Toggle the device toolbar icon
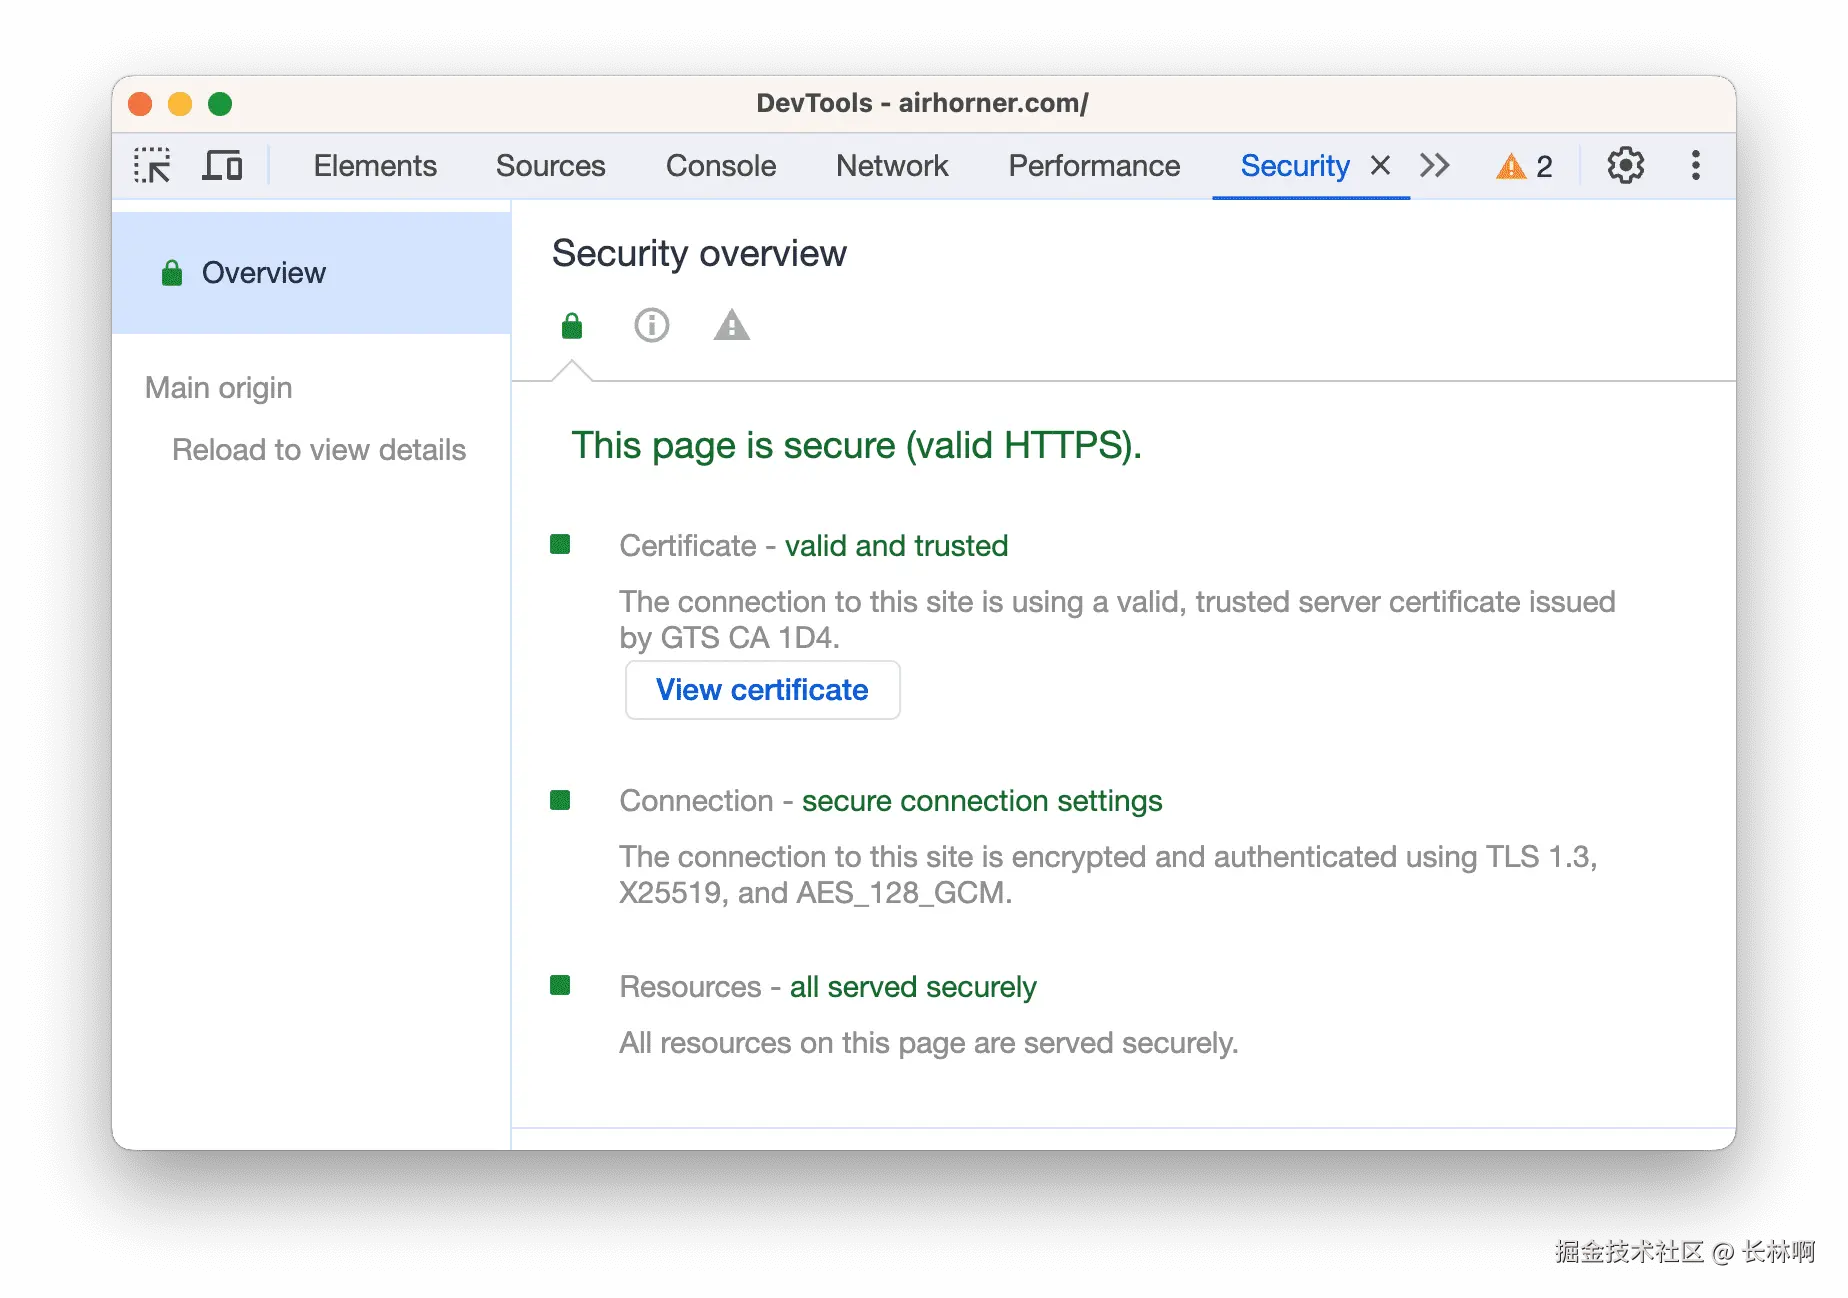The width and height of the screenshot is (1848, 1298). (222, 166)
